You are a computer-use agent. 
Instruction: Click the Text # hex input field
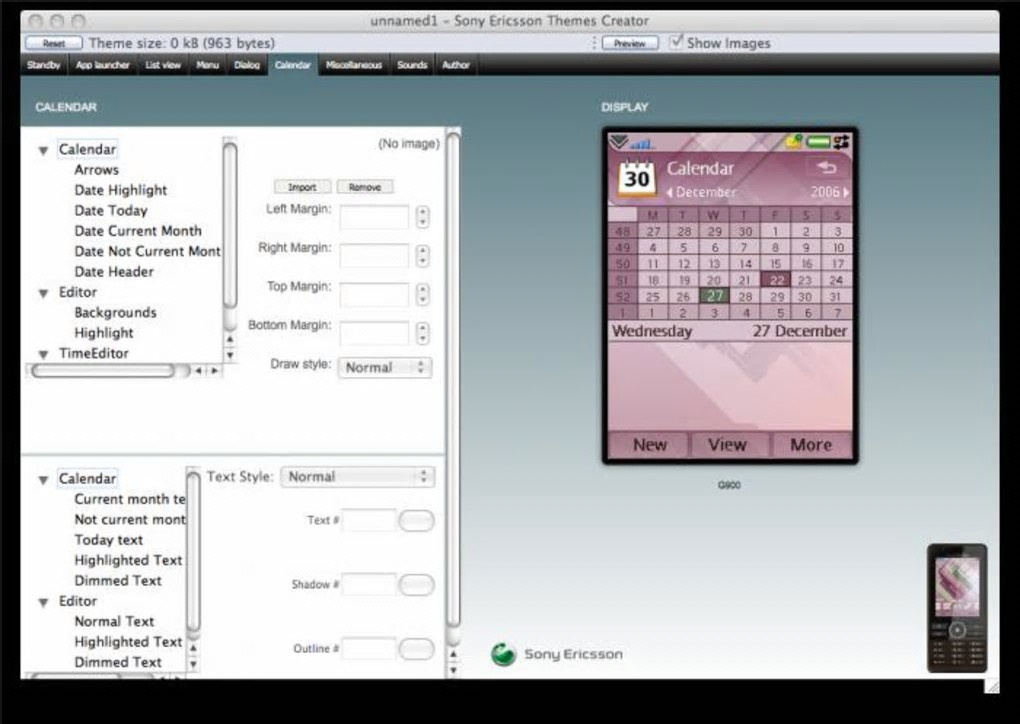tap(369, 520)
